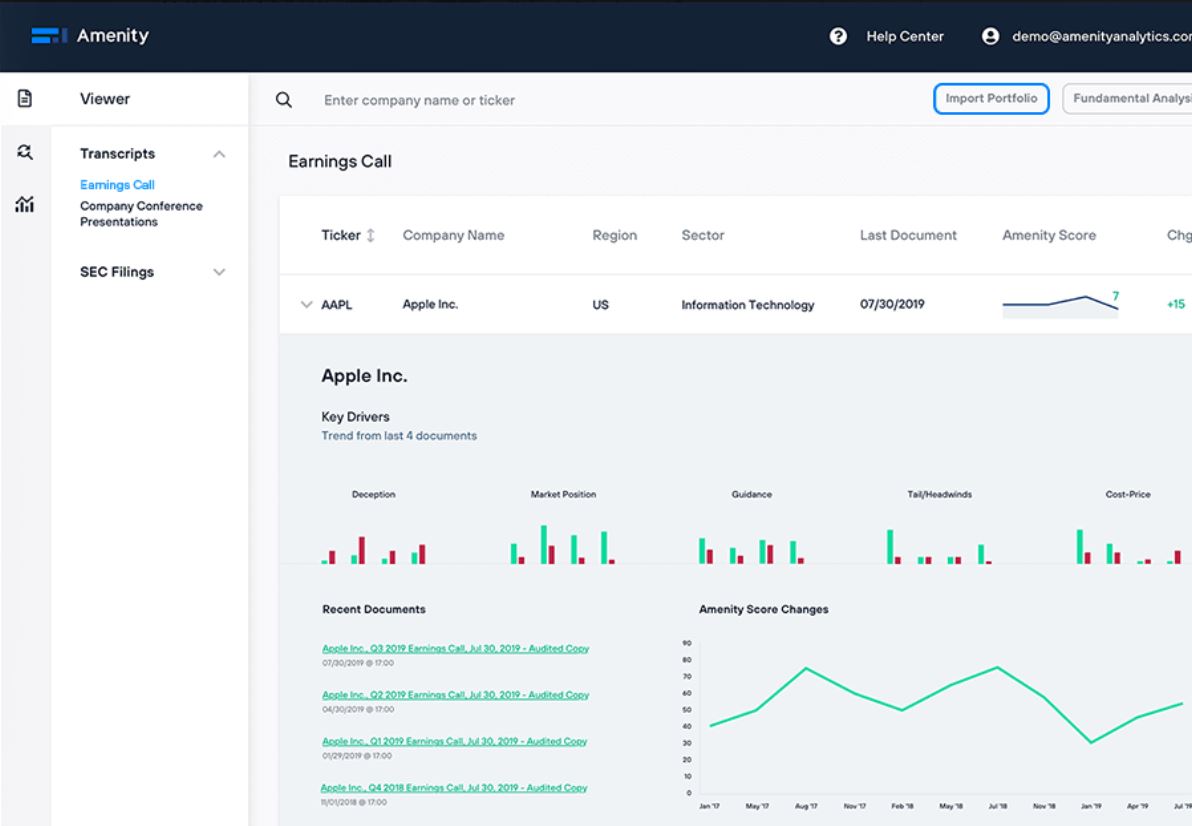This screenshot has height=826, width=1192.
Task: Open Apple Q4 2018 Earnings Call document
Action: pos(453,788)
